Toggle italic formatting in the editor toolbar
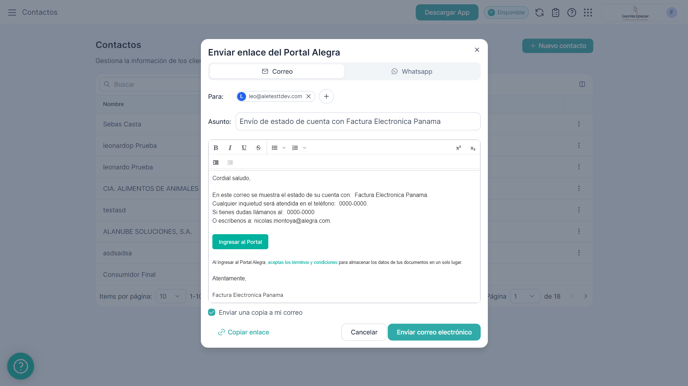This screenshot has height=386, width=688. click(x=230, y=148)
